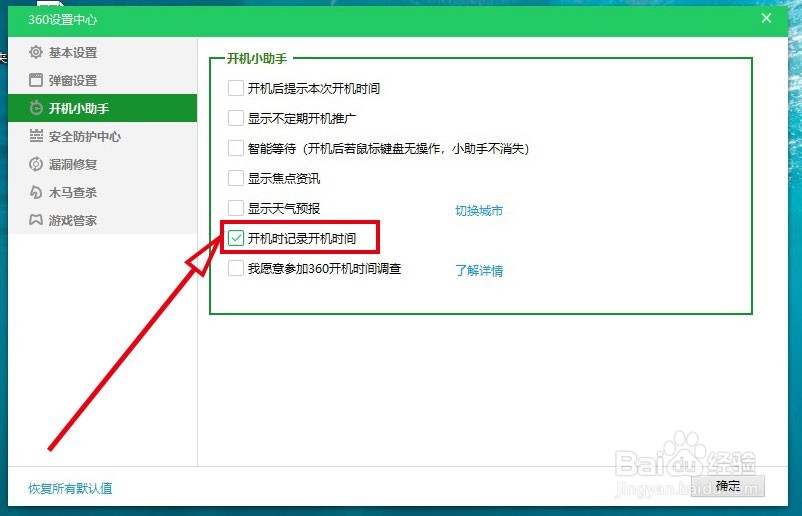Enable the 智能等待 checkbox
The image size is (802, 516).
click(x=236, y=148)
